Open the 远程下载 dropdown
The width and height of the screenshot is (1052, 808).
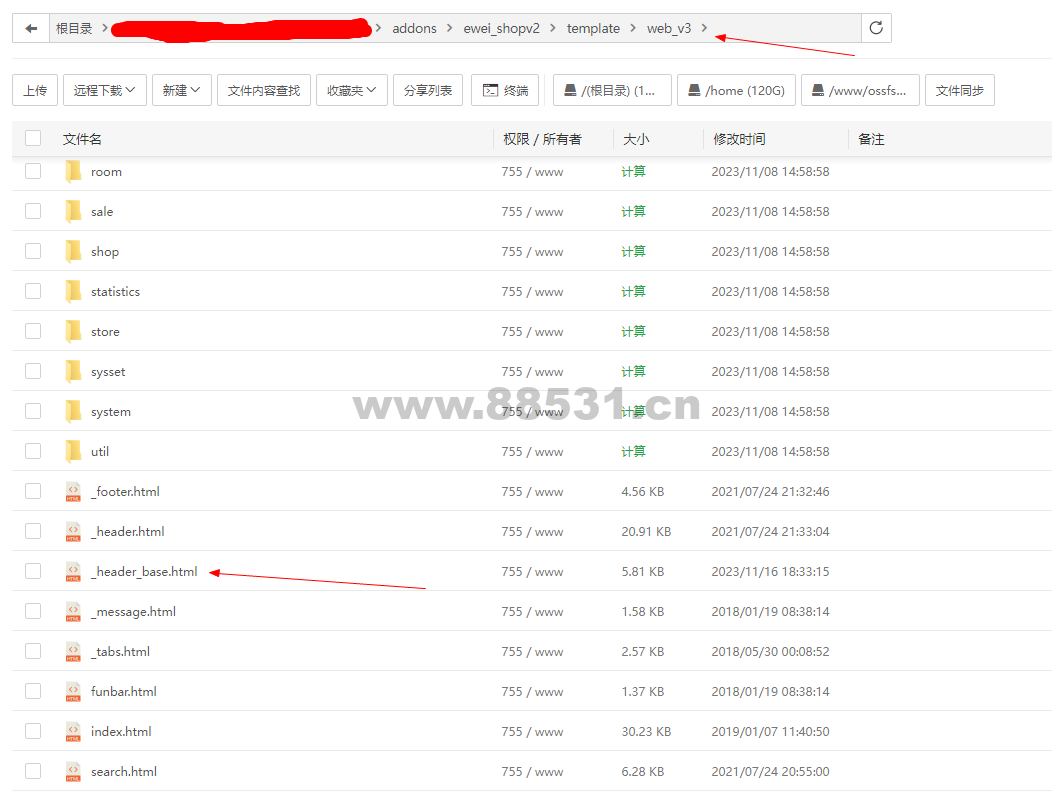coord(104,90)
